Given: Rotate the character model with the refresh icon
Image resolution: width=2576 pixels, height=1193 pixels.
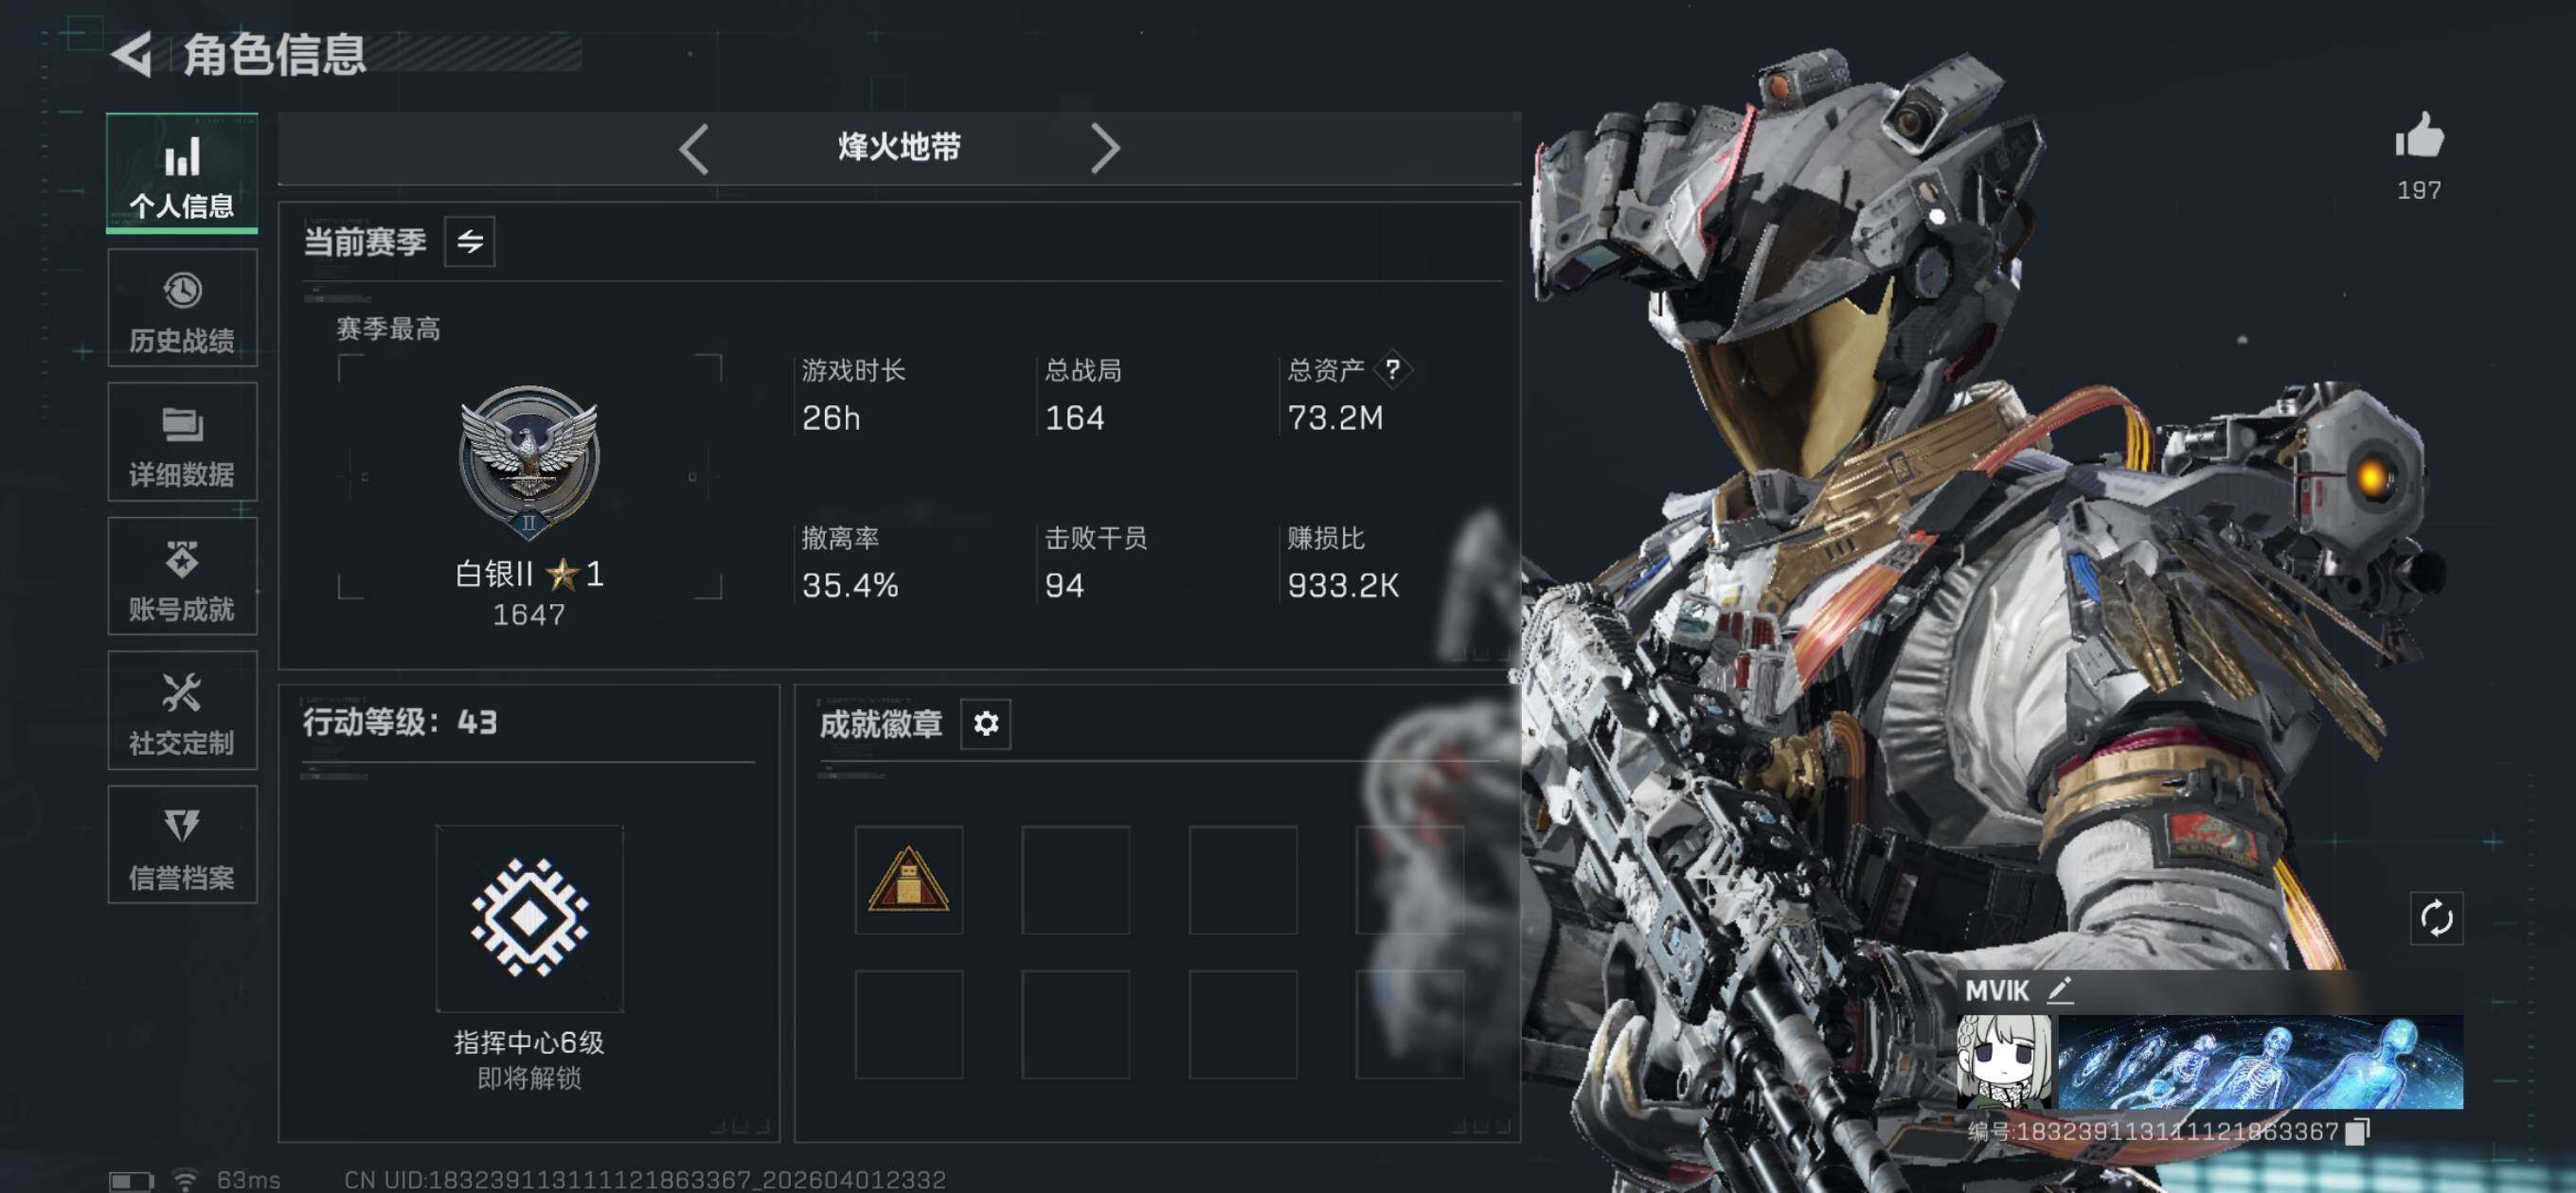Looking at the screenshot, I should (2436, 918).
